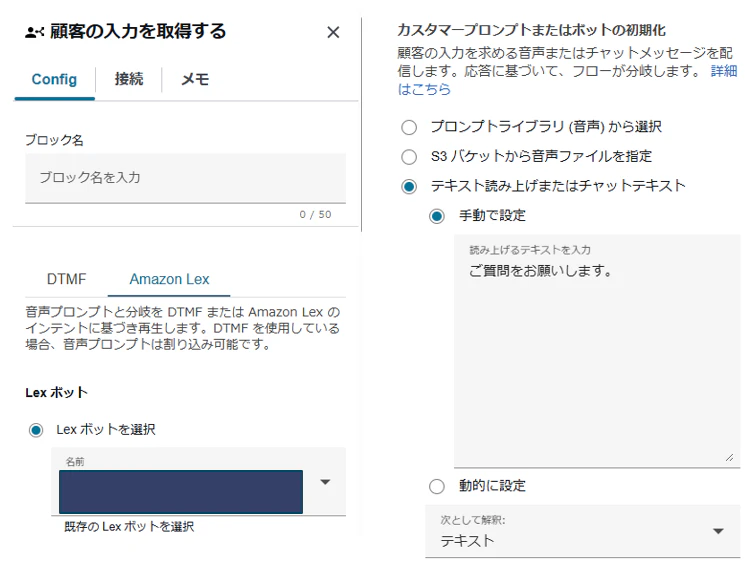Click the customer input icon beside the panel title
This screenshot has height=570, width=752.
click(x=35, y=32)
